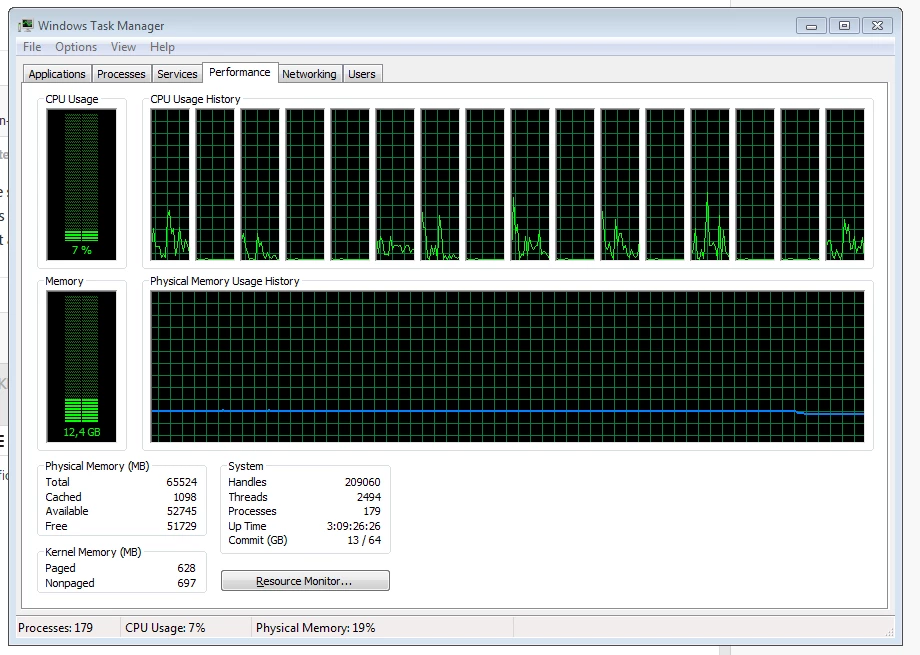Open the Help menu
The width and height of the screenshot is (920, 655).
point(162,47)
